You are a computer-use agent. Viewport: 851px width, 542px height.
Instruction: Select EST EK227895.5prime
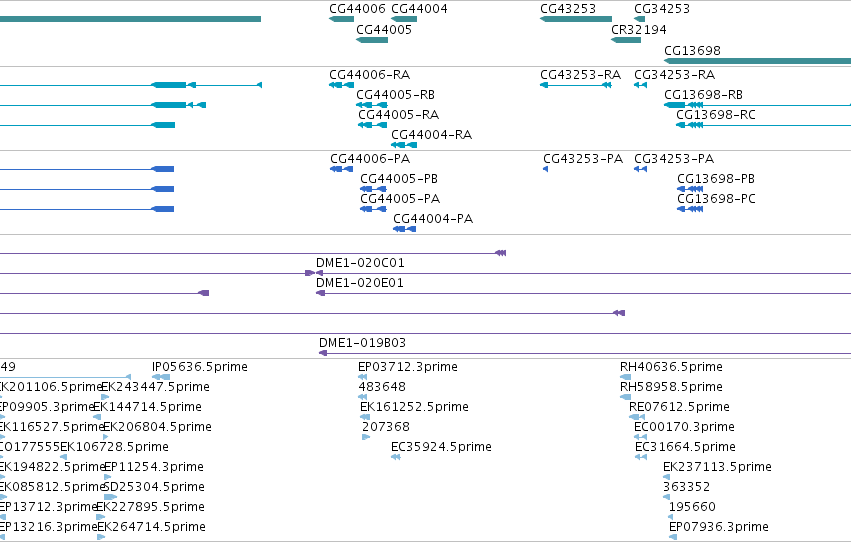150,507
